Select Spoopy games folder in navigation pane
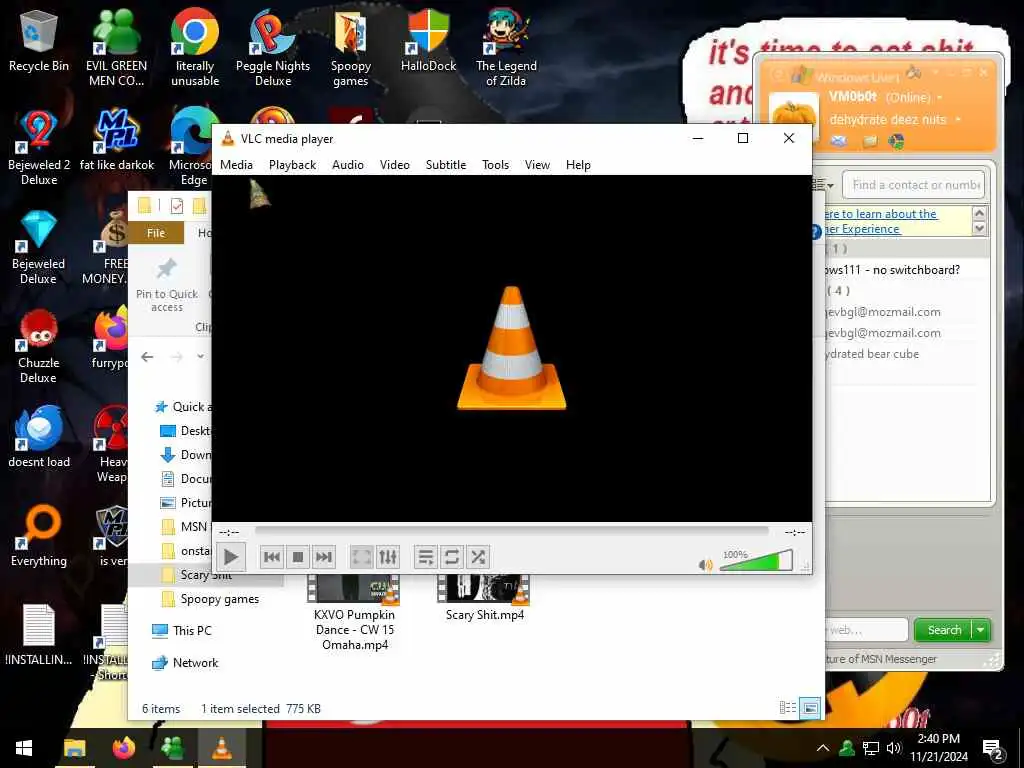This screenshot has width=1024, height=768. click(210, 599)
